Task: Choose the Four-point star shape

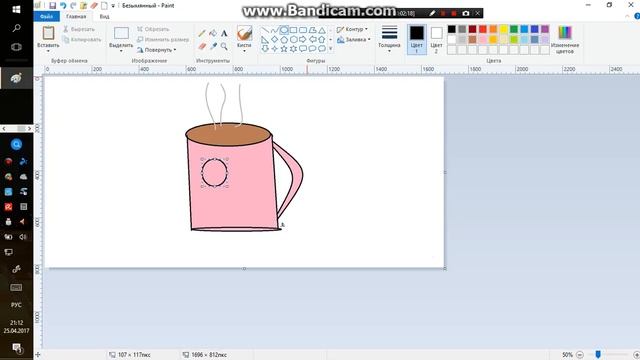Action: (x=274, y=49)
